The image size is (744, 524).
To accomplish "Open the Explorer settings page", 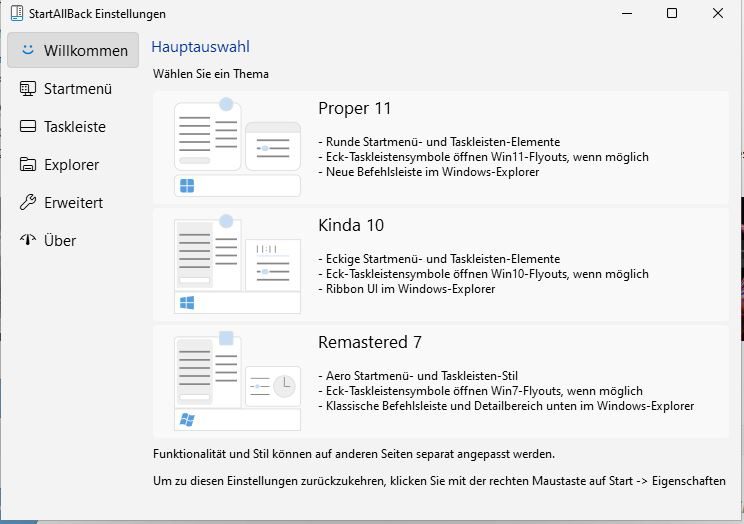I will pyautogui.click(x=73, y=164).
